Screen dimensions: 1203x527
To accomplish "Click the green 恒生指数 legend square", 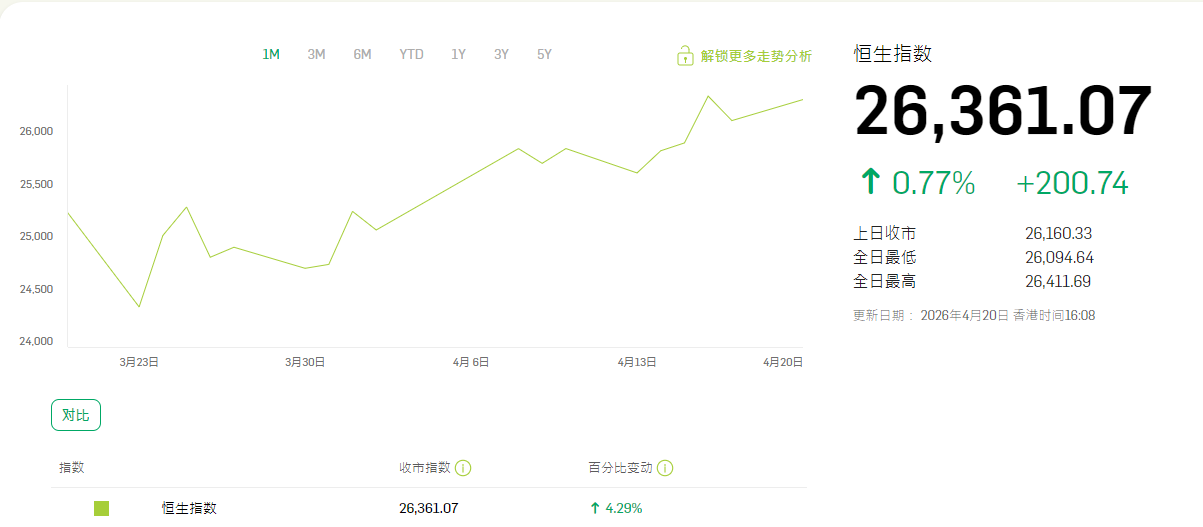I will pyautogui.click(x=101, y=508).
